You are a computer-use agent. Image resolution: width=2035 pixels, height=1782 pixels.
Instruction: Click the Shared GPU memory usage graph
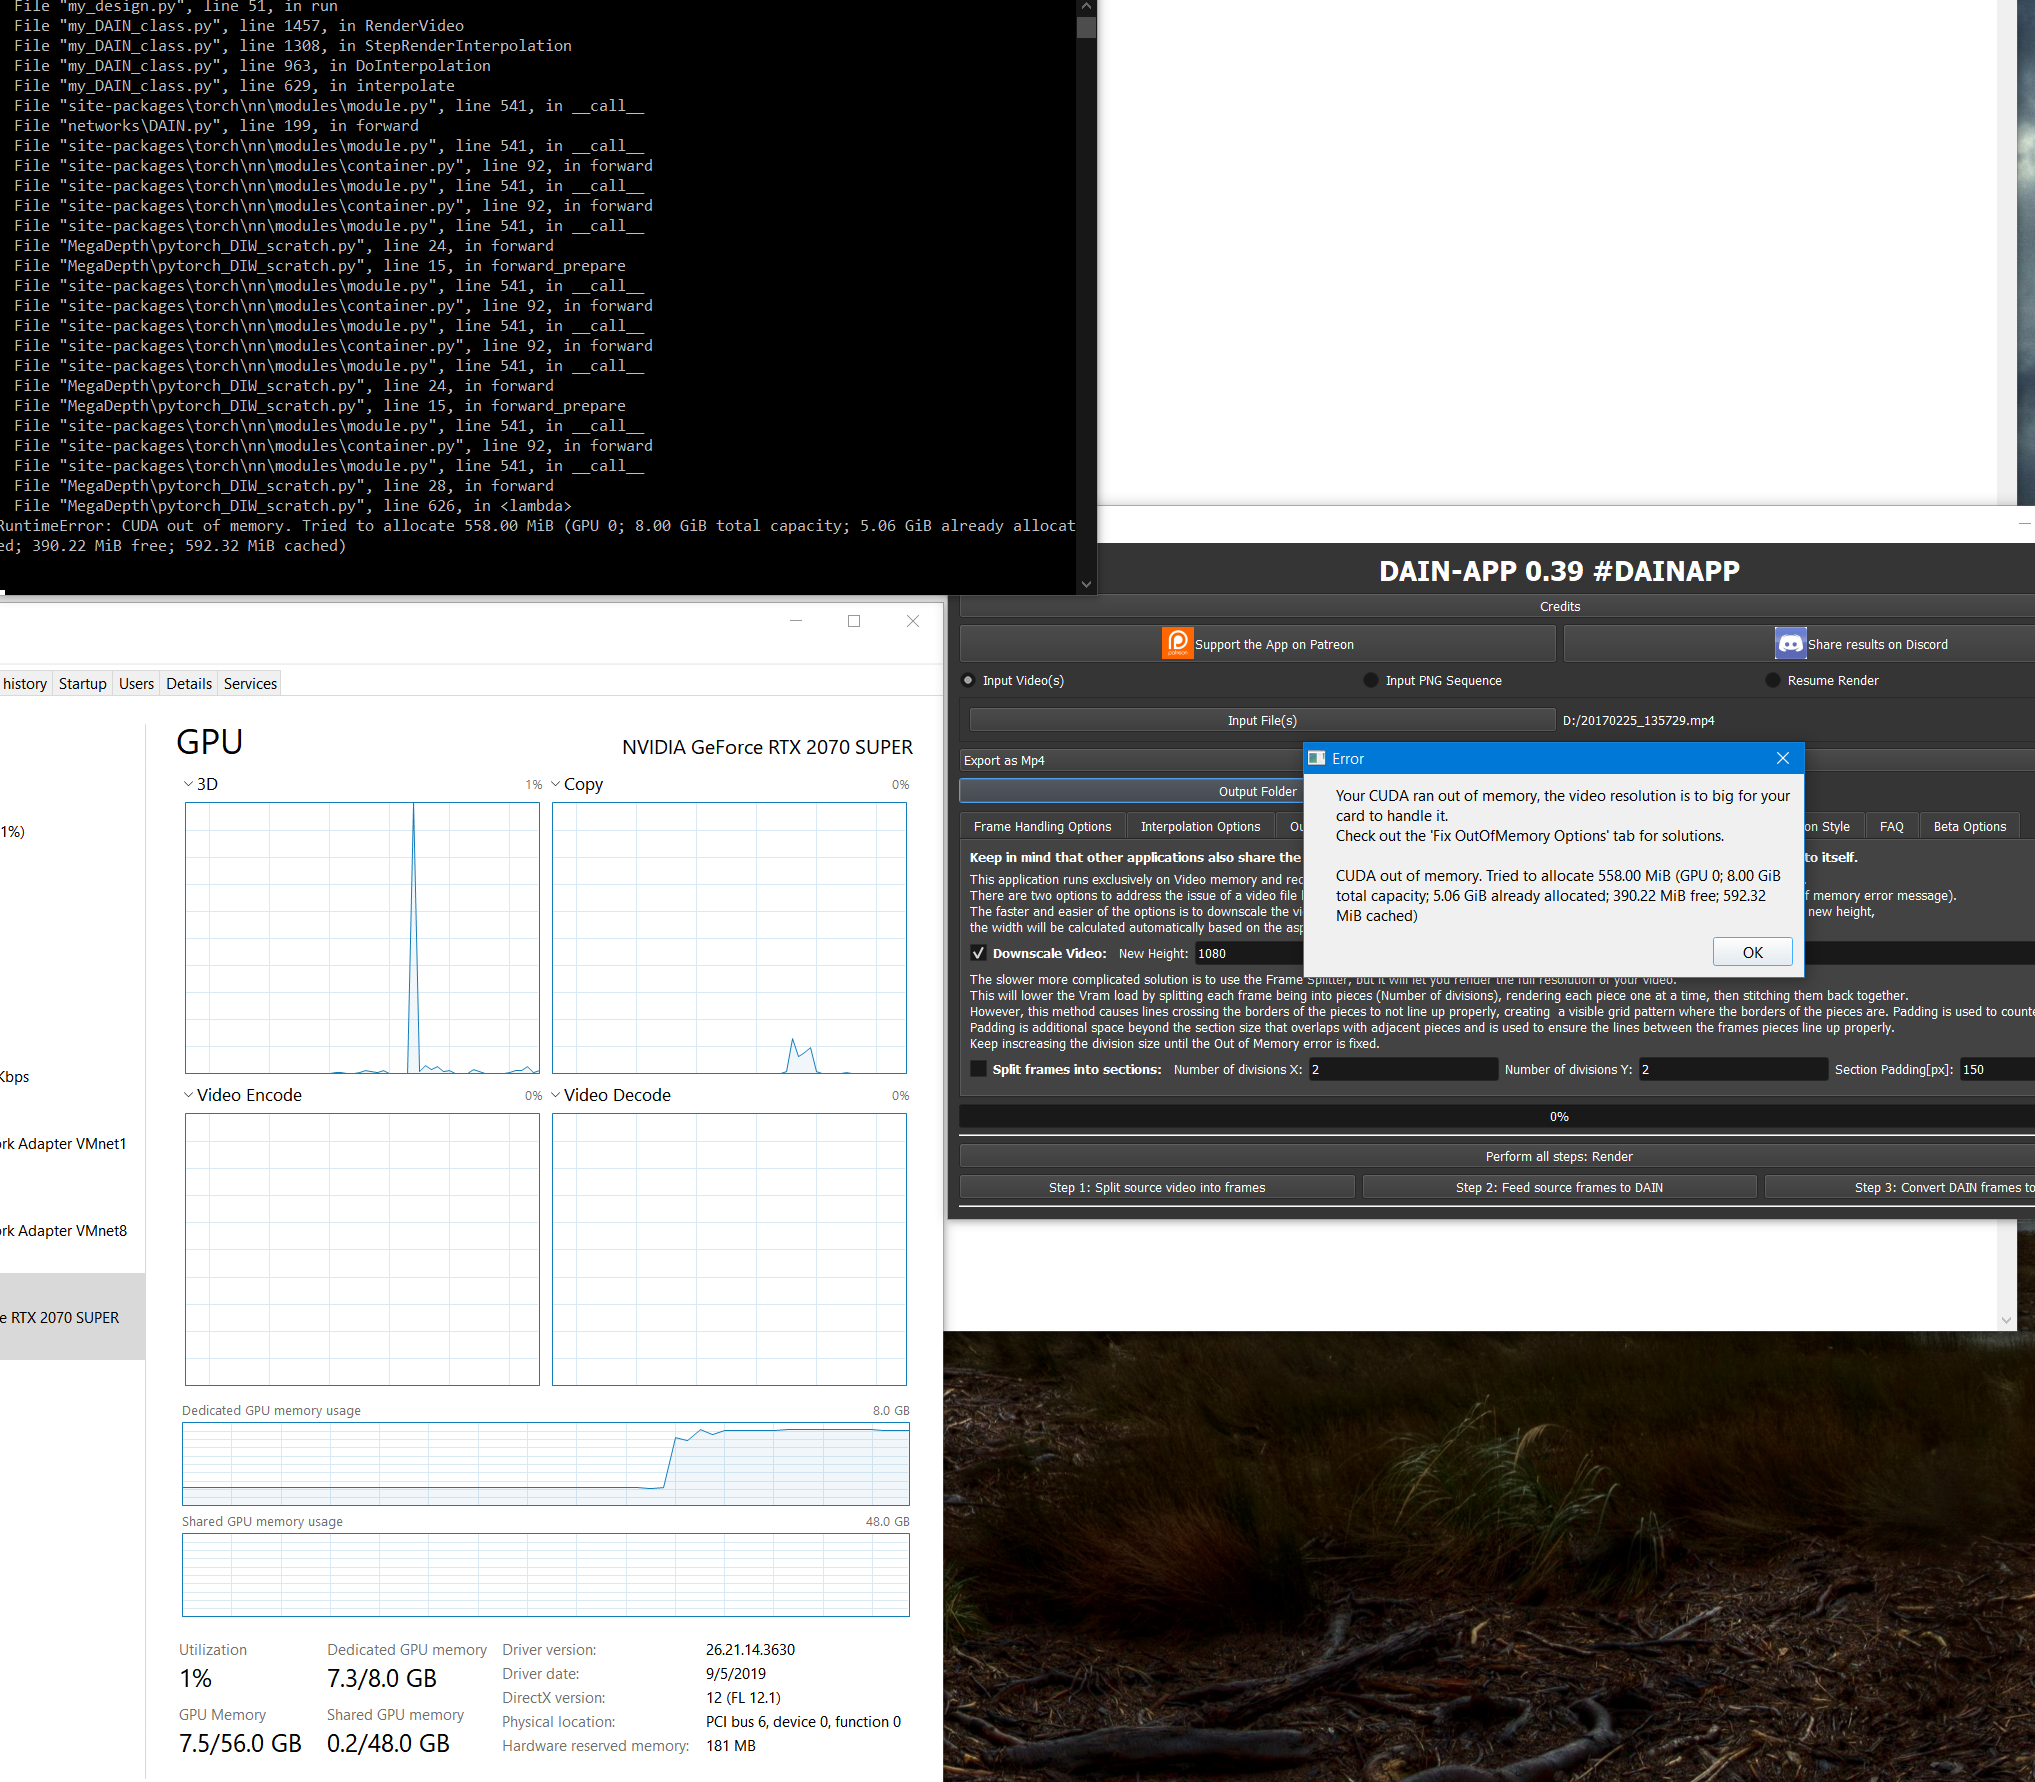point(546,1574)
